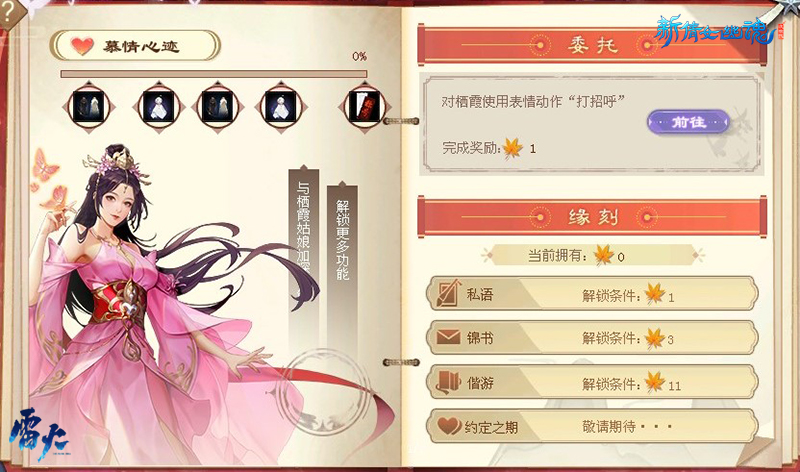Open the question mark help icon

7,13
